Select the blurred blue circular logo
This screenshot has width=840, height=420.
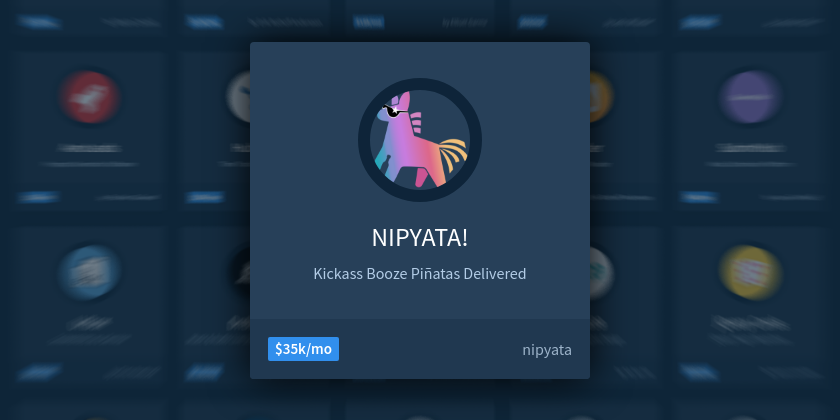click(x=89, y=272)
